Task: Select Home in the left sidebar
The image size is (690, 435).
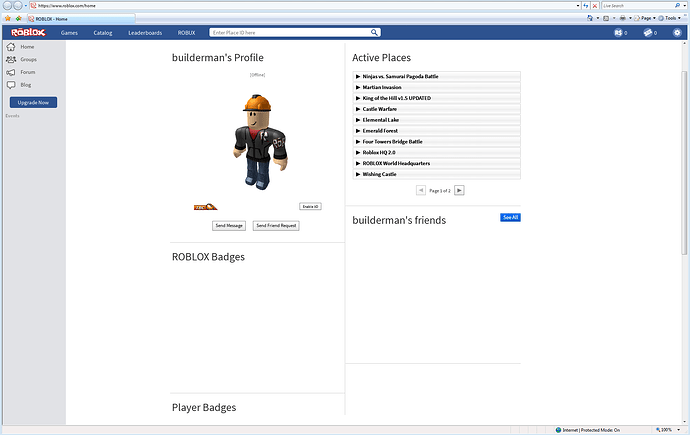Action: (x=27, y=47)
